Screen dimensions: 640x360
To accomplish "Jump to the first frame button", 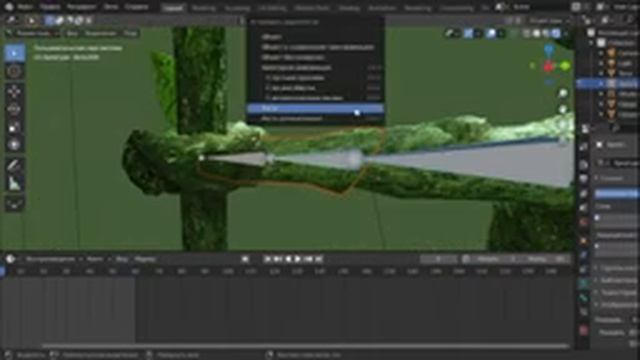I will (x=267, y=259).
